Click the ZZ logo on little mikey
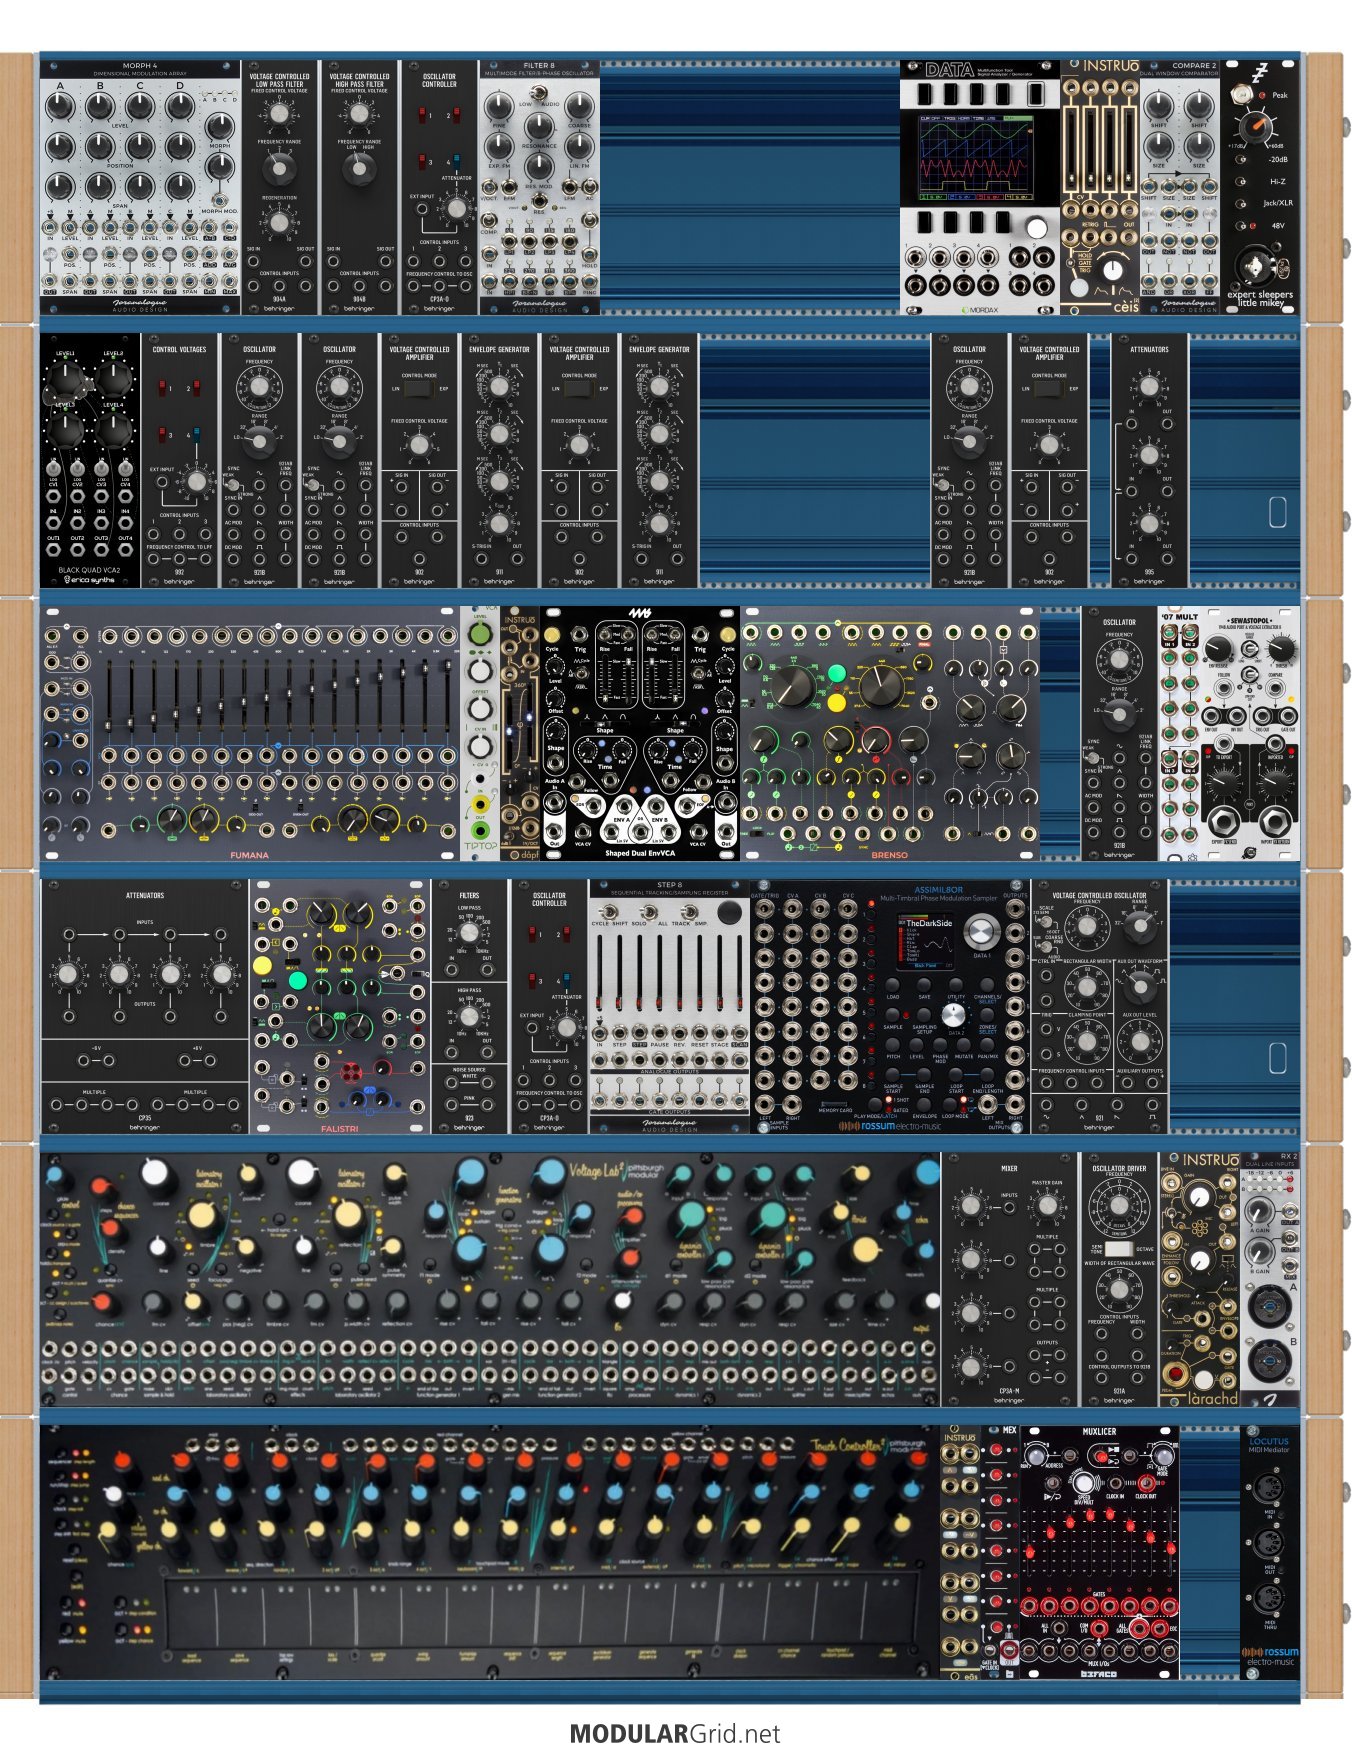1352x1755 pixels. point(1261,72)
